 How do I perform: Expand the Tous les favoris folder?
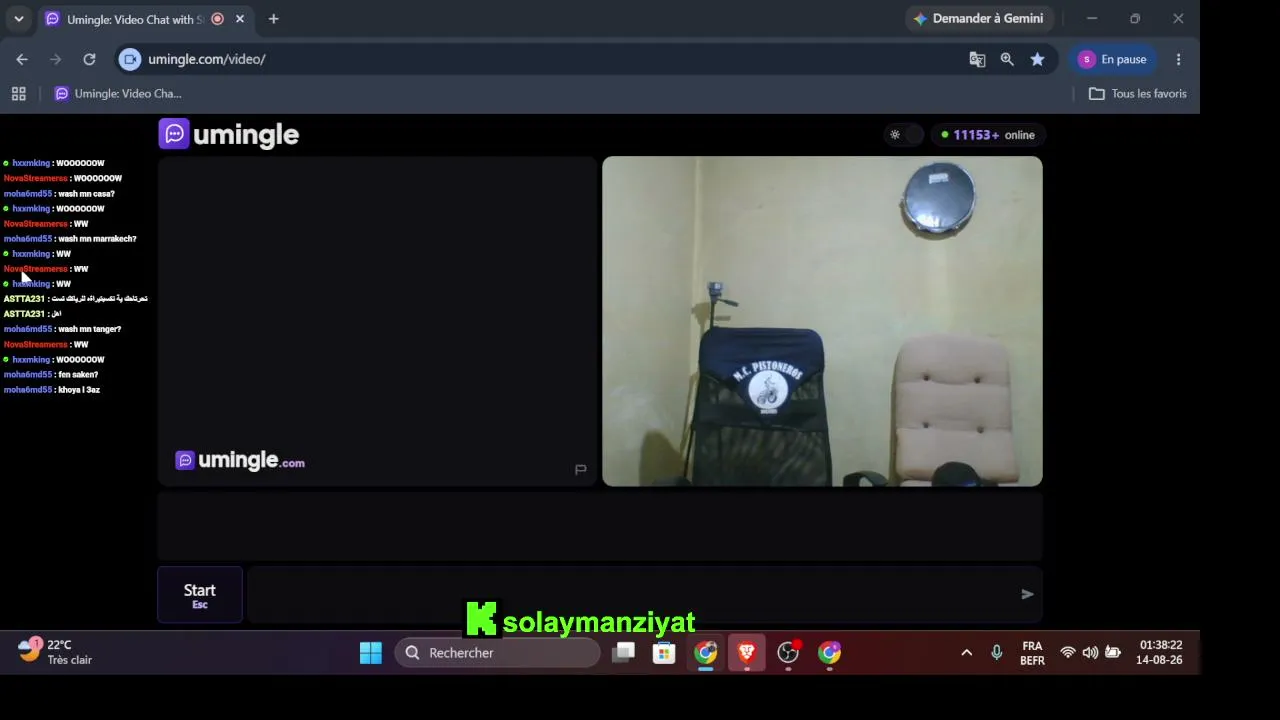1138,94
